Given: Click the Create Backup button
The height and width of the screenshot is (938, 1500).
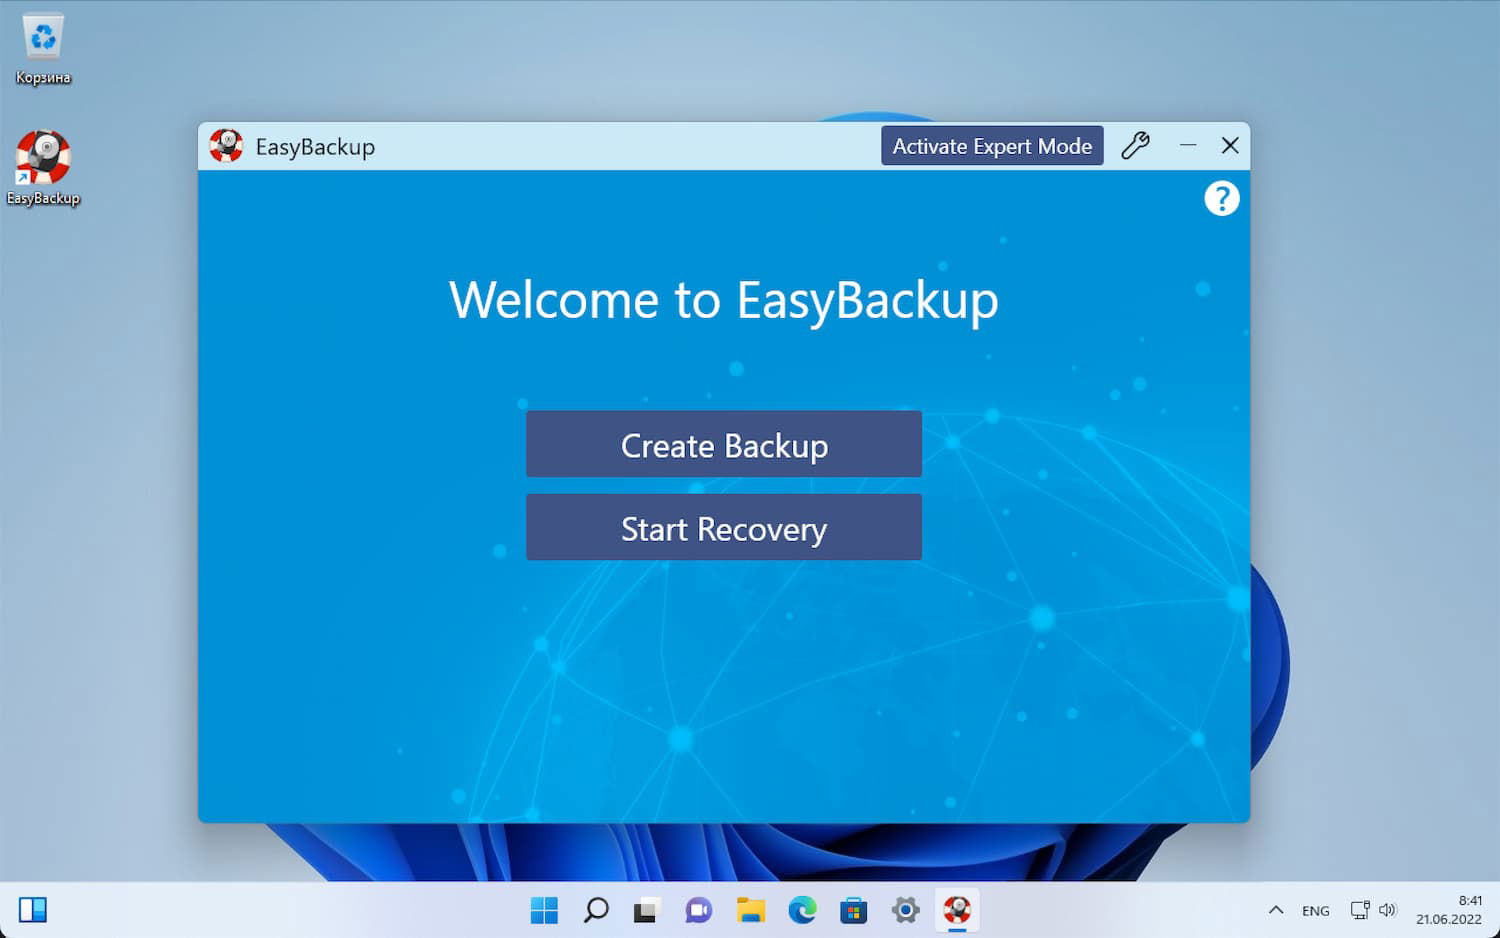Looking at the screenshot, I should coord(724,444).
